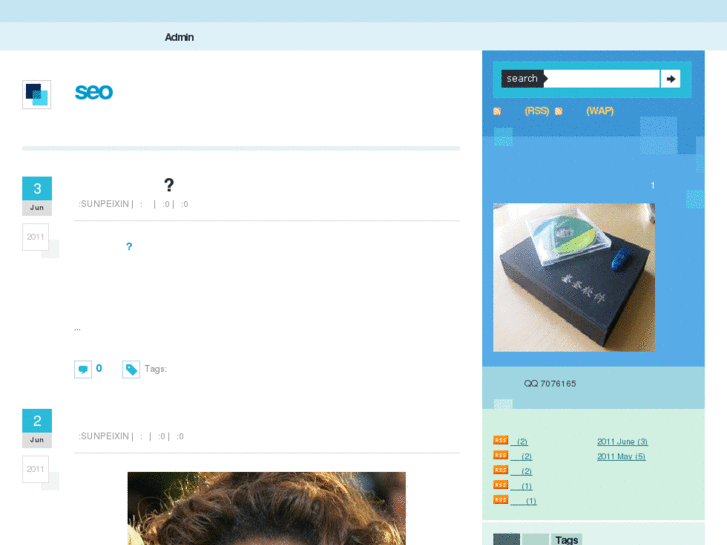This screenshot has width=727, height=545.
Task: Click the feed icon before (WAP)
Action: pyautogui.click(x=559, y=111)
